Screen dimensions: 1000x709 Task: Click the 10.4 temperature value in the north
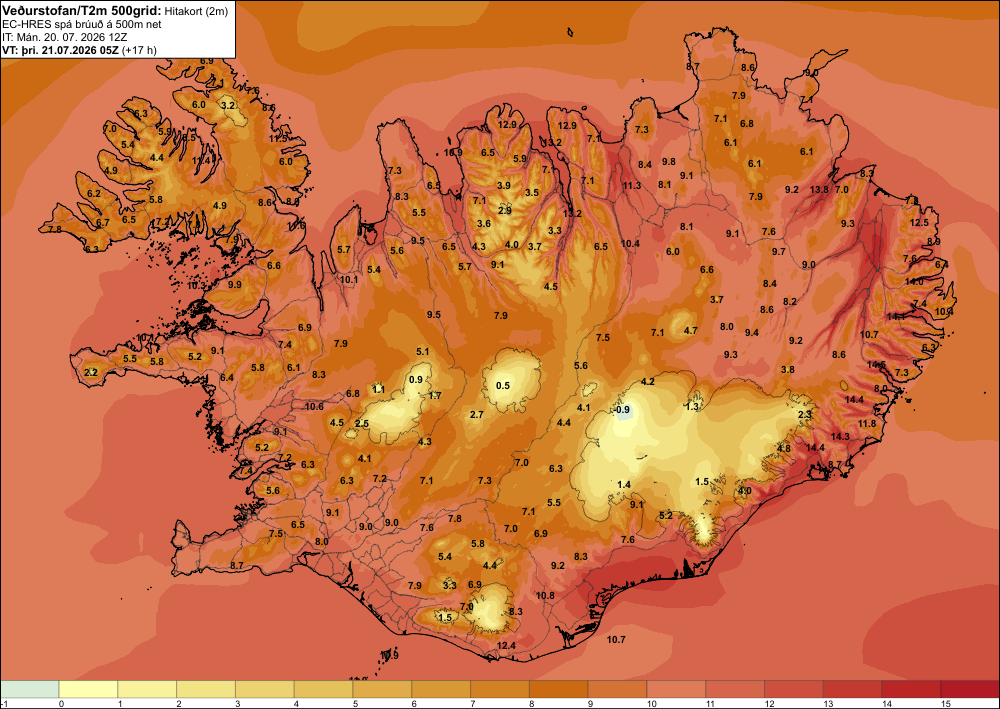pos(629,243)
